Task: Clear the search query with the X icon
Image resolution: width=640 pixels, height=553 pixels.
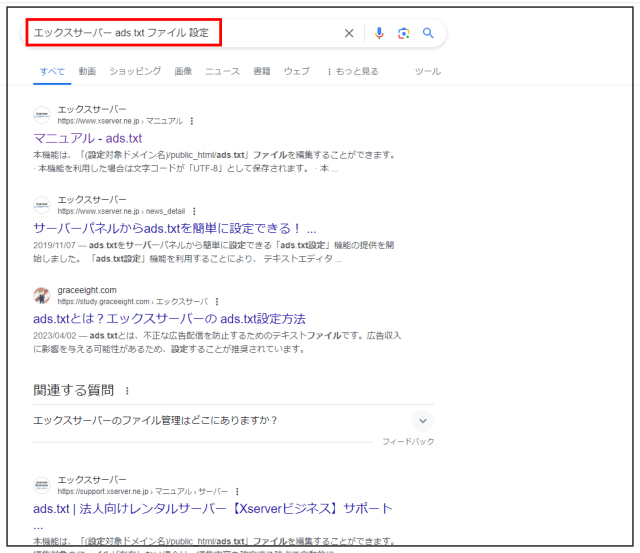Action: [x=349, y=33]
